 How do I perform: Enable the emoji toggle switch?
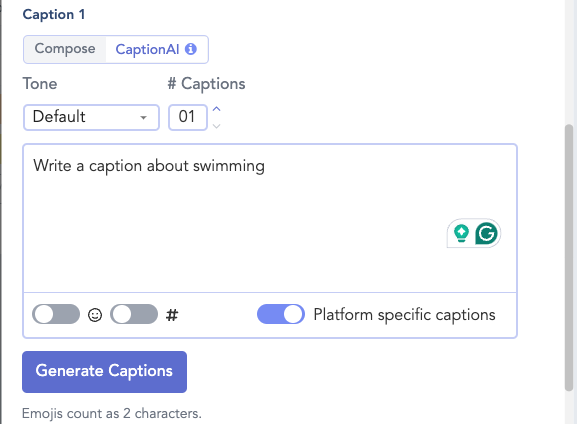(56, 314)
